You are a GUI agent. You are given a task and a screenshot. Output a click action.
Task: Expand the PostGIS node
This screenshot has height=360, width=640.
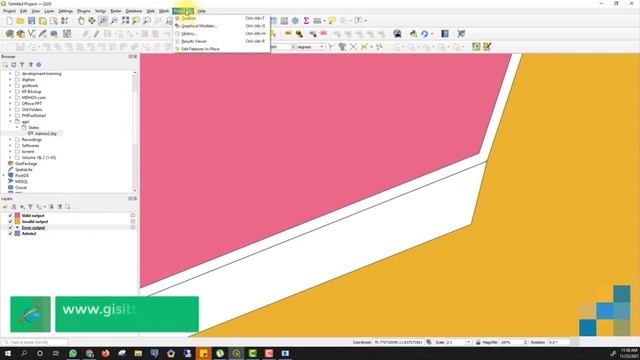(4, 176)
